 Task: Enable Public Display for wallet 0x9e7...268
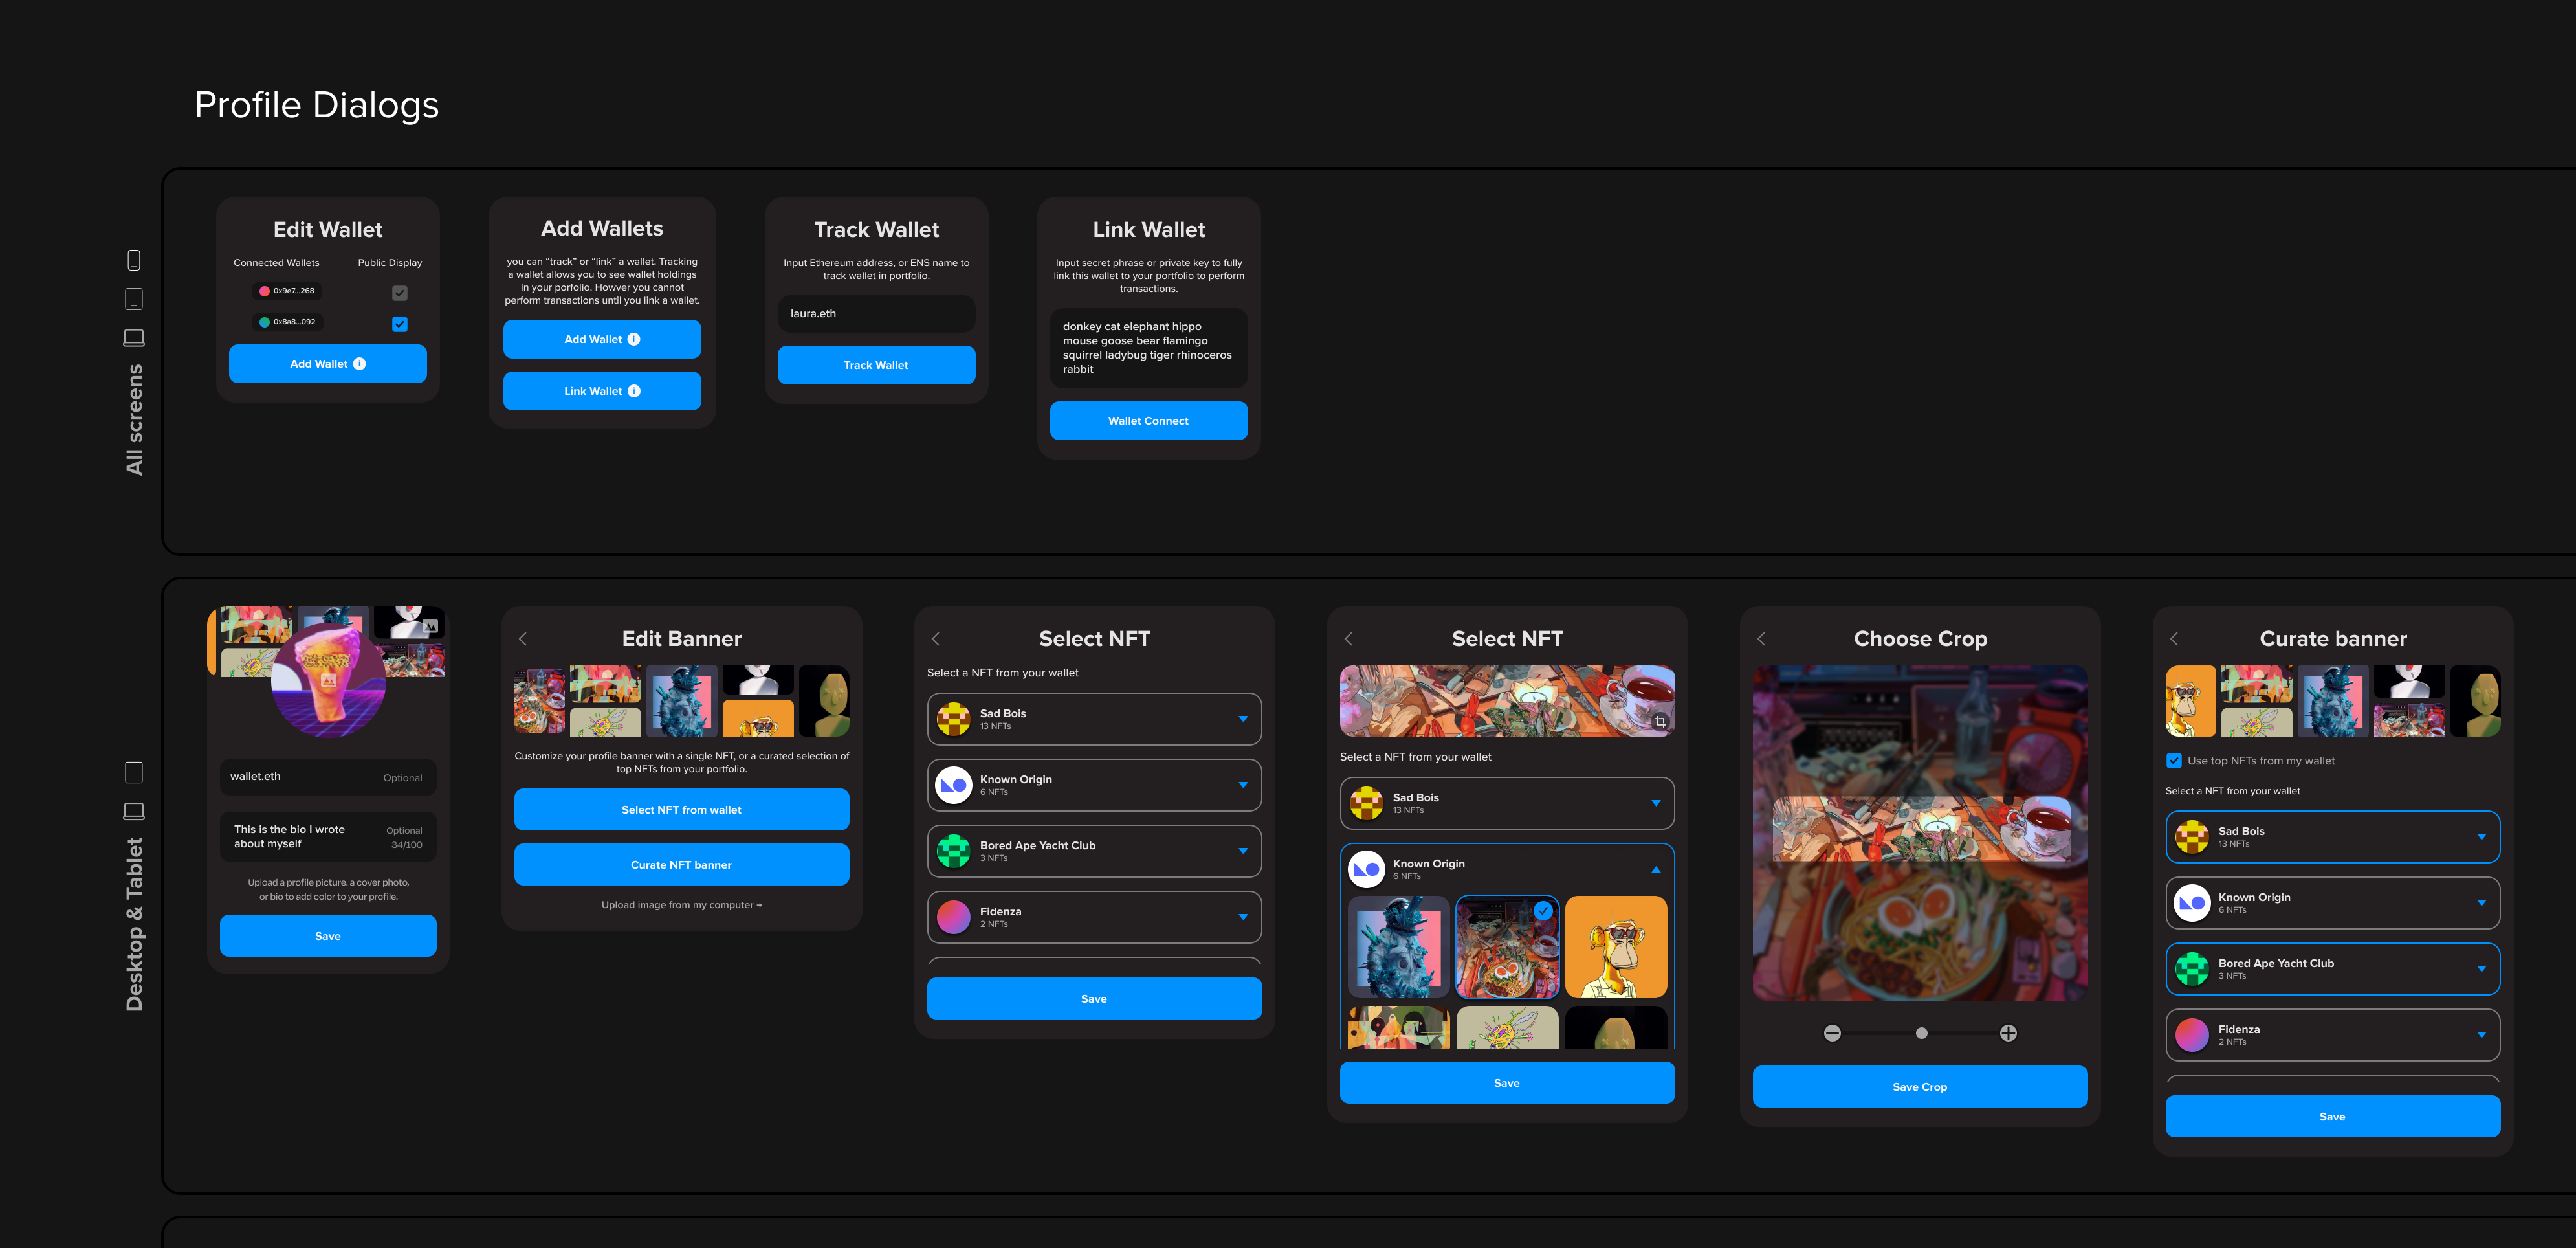coord(400,292)
